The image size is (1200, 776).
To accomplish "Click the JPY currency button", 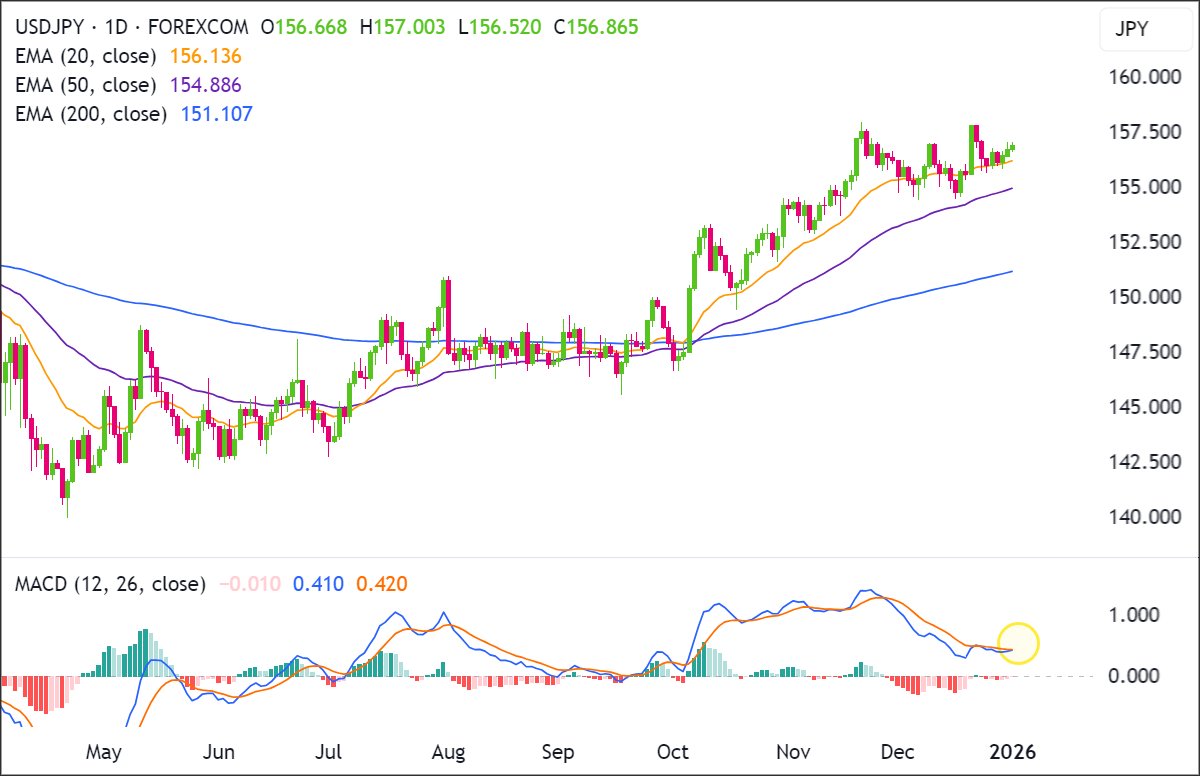I will pyautogui.click(x=1146, y=29).
